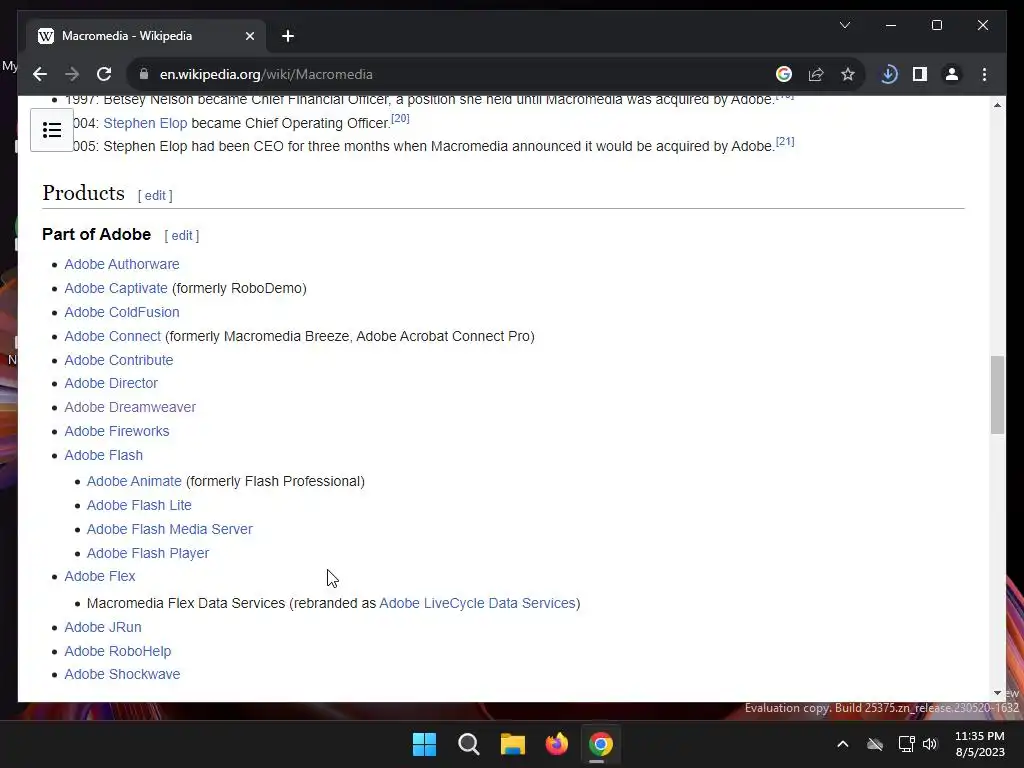
Task: Open the Adobe Director article
Action: tap(111, 383)
